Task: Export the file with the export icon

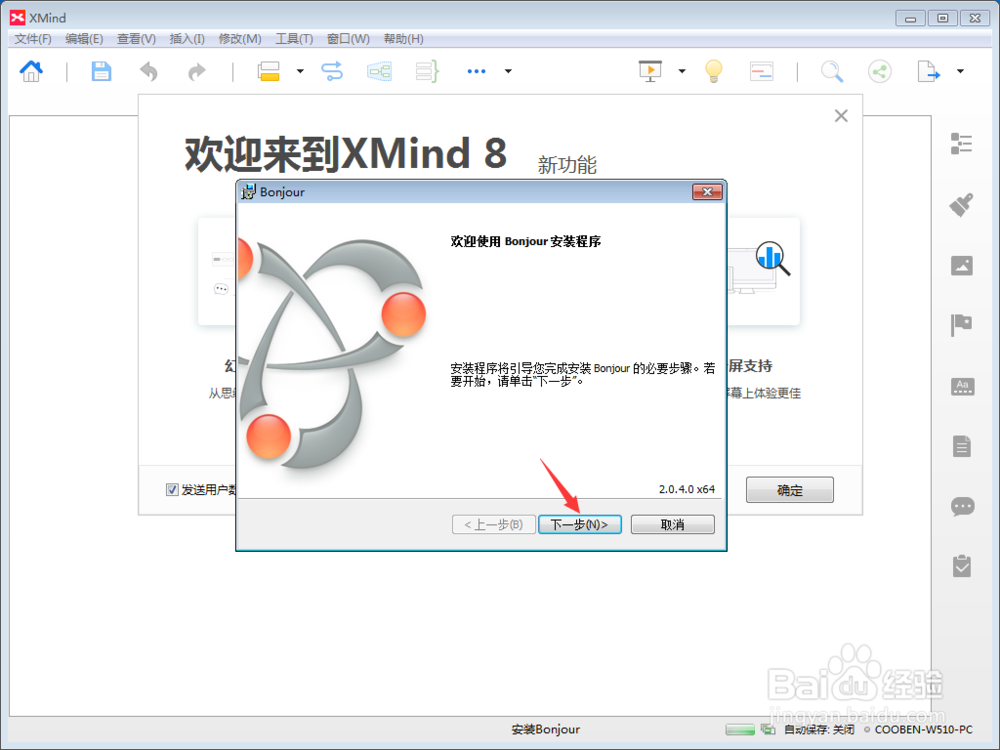Action: [928, 71]
